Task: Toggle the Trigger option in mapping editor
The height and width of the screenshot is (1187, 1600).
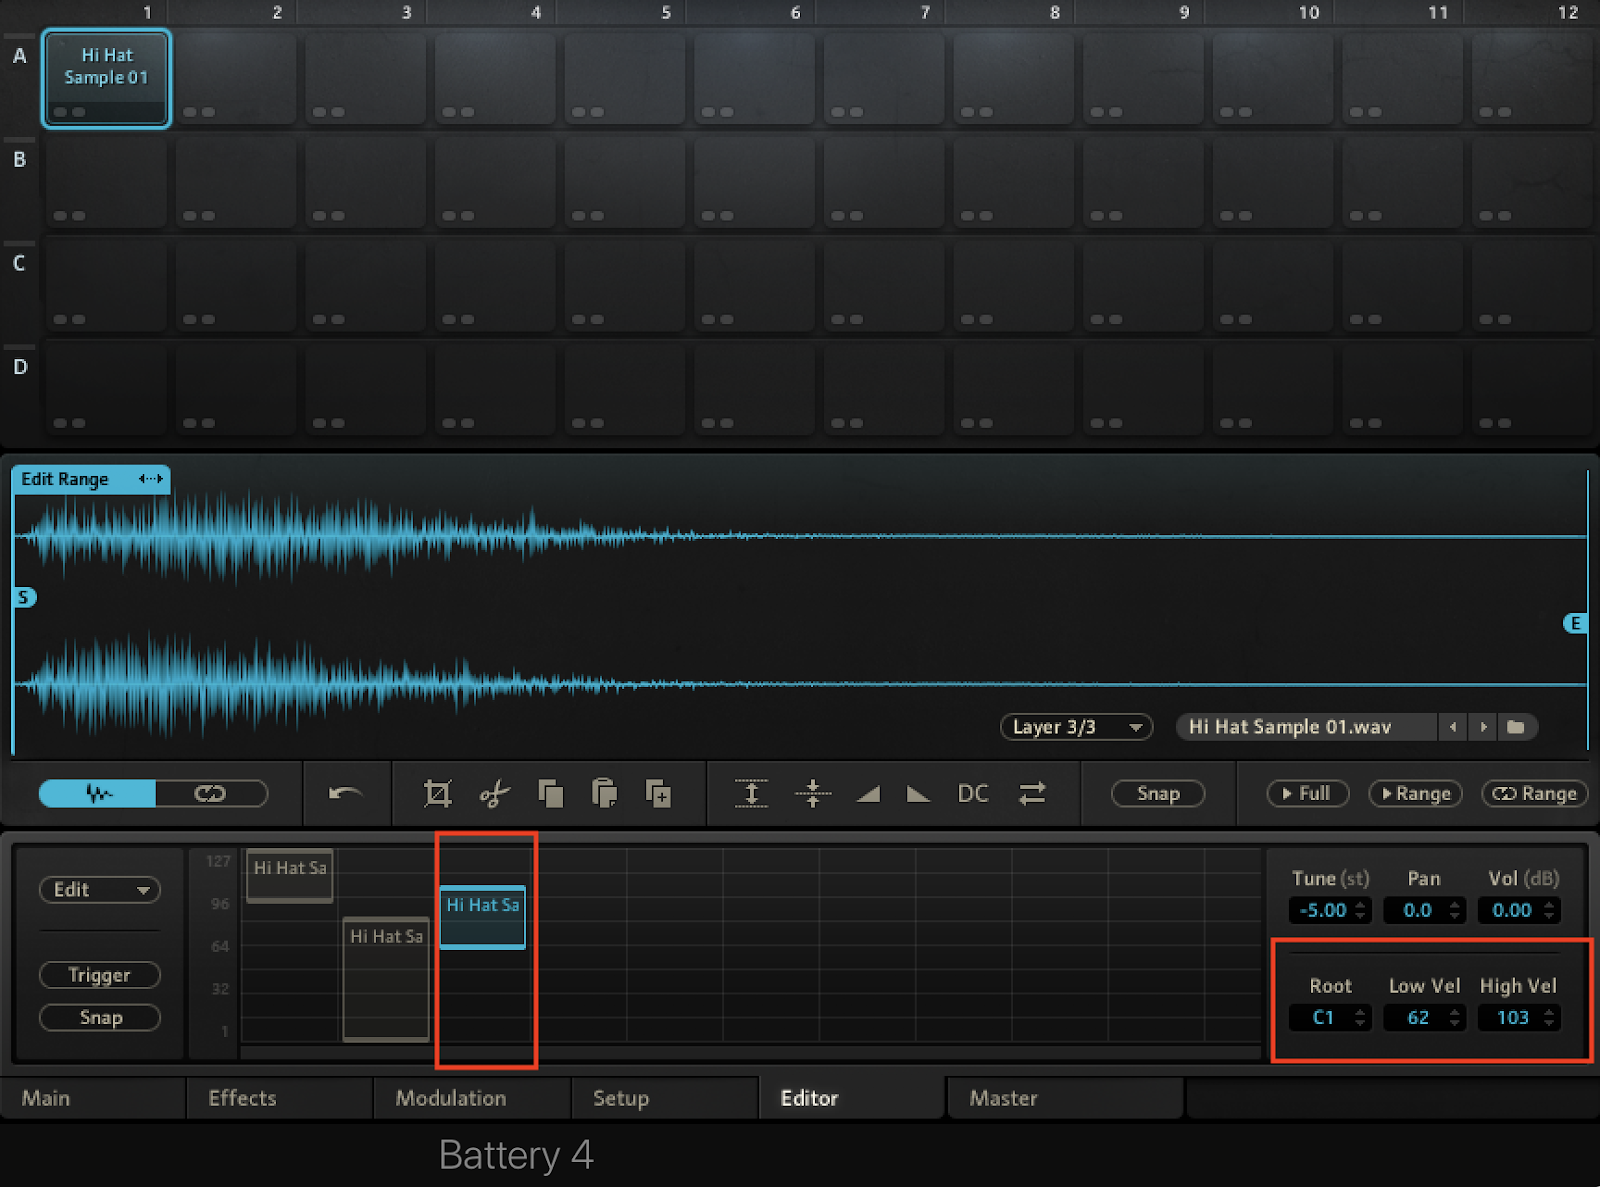Action: pos(100,975)
